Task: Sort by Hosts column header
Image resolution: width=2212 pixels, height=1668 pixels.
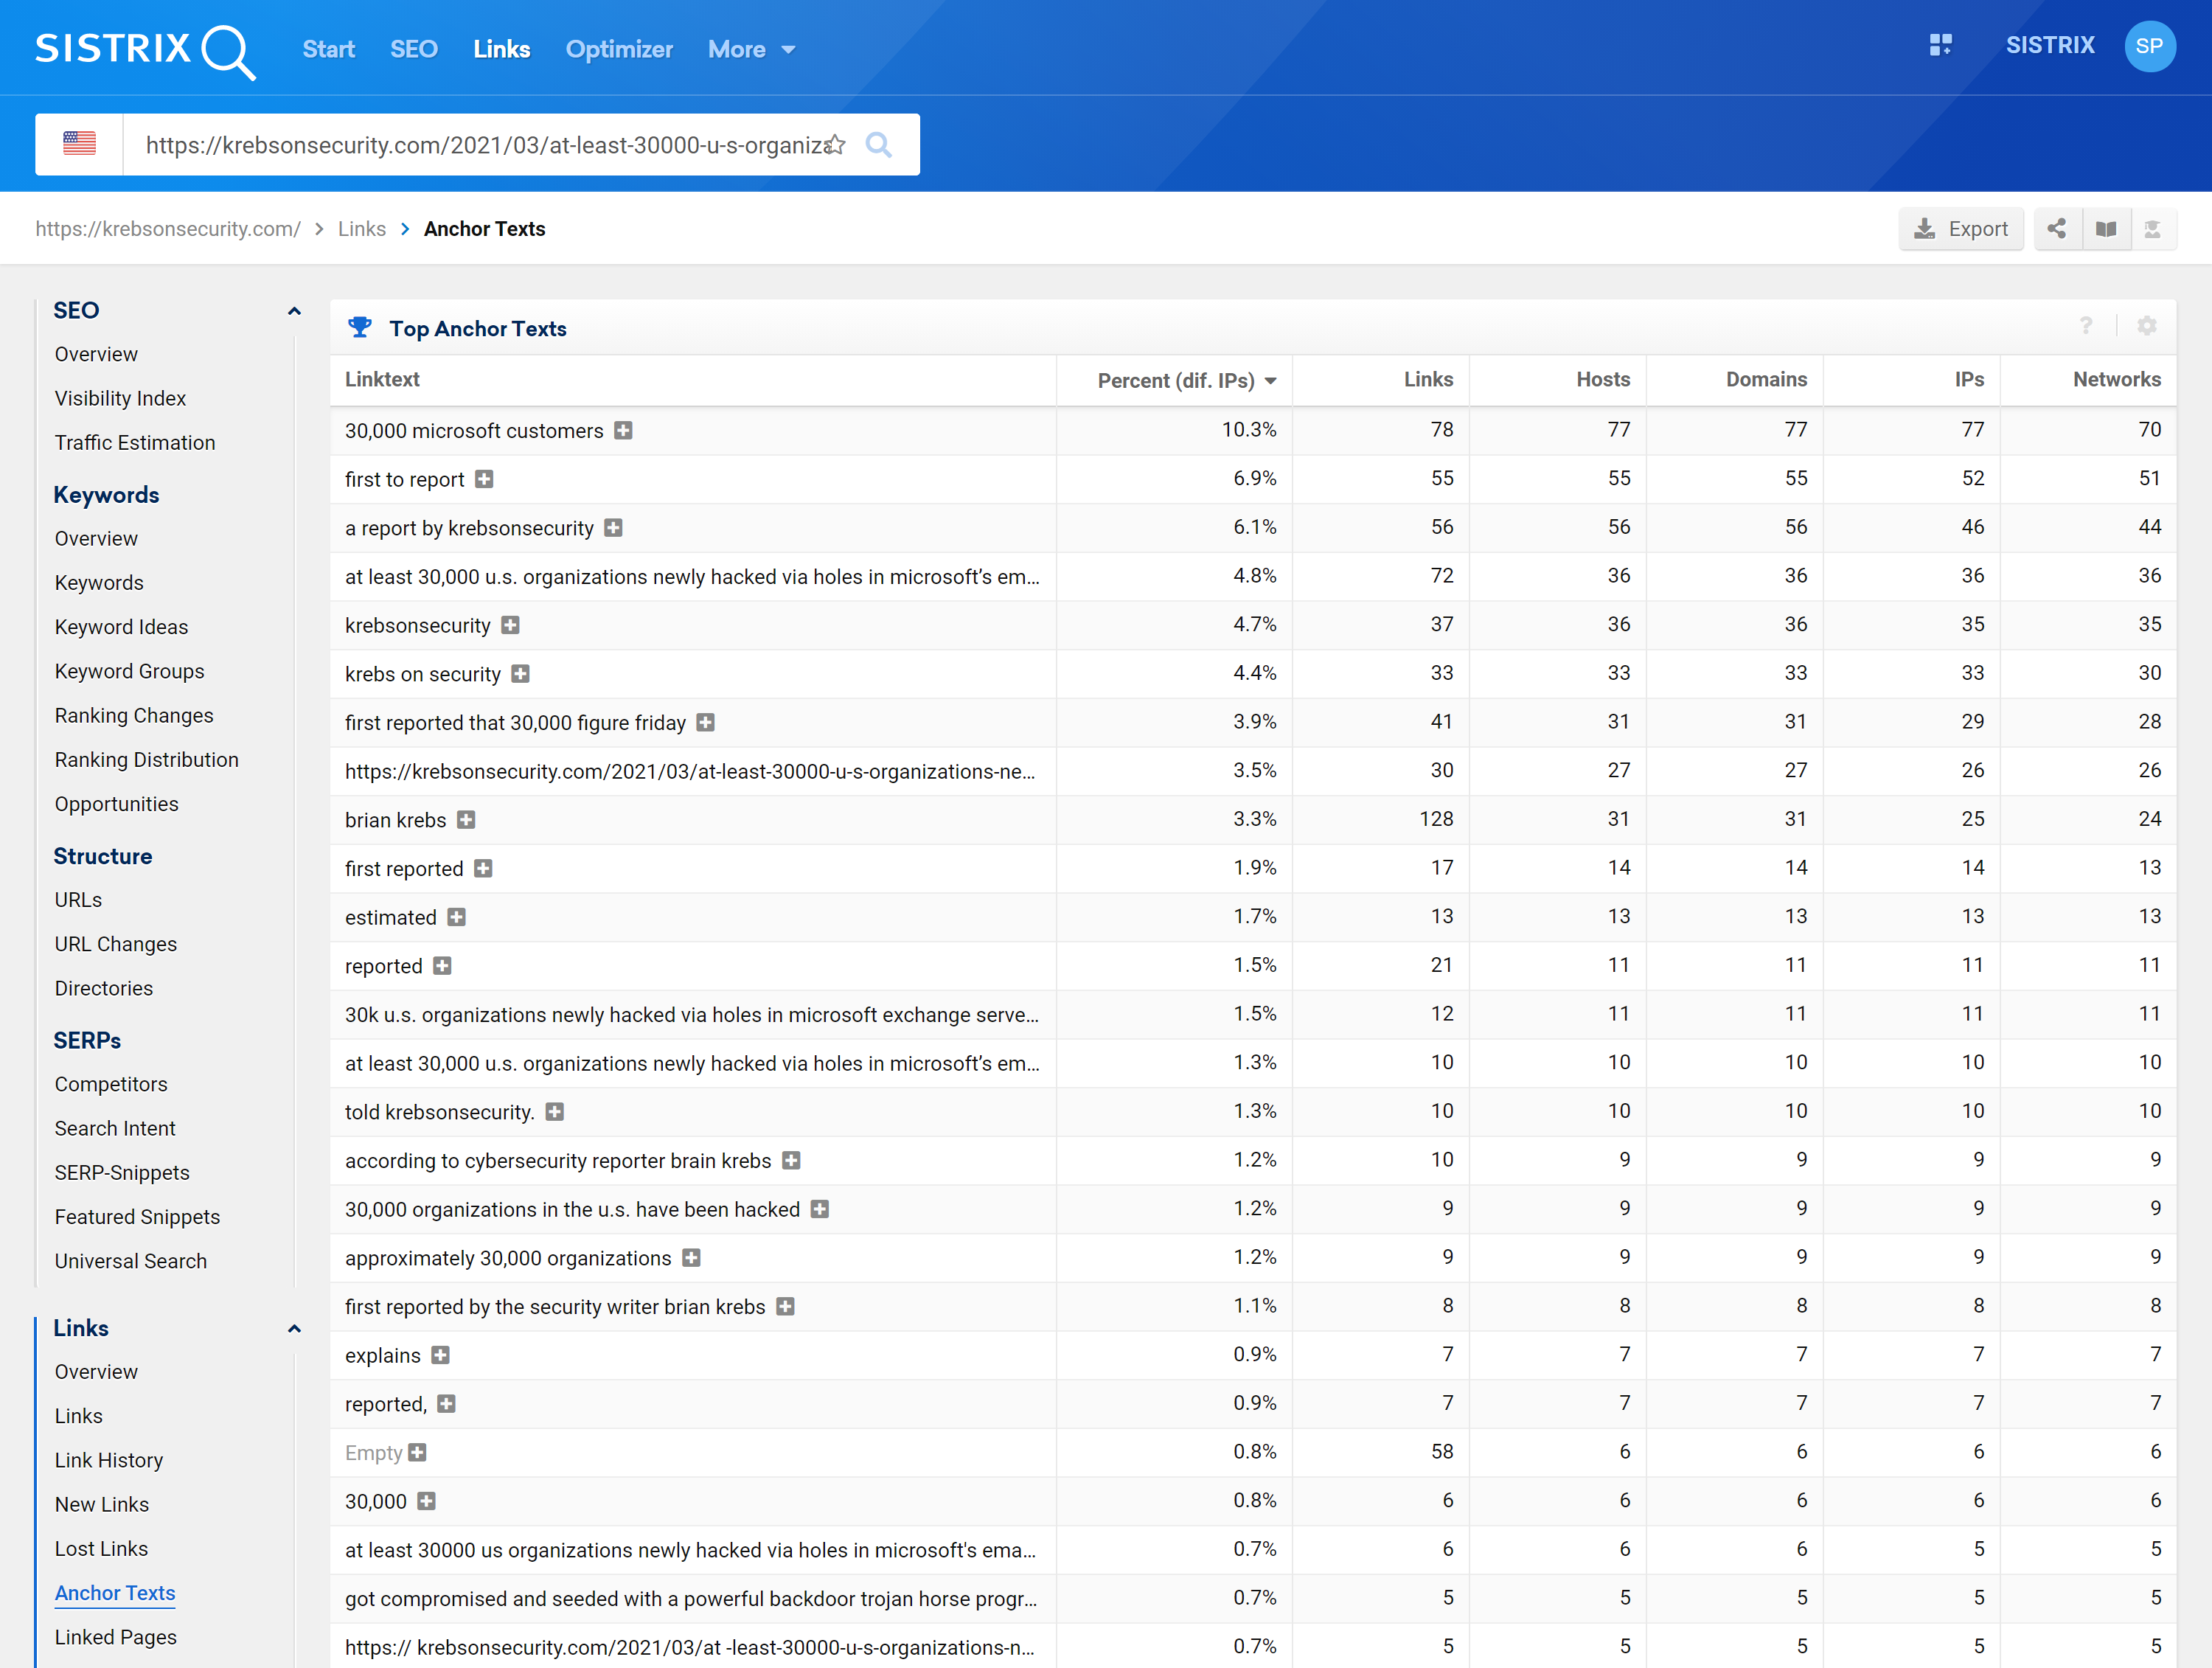Action: point(1603,379)
